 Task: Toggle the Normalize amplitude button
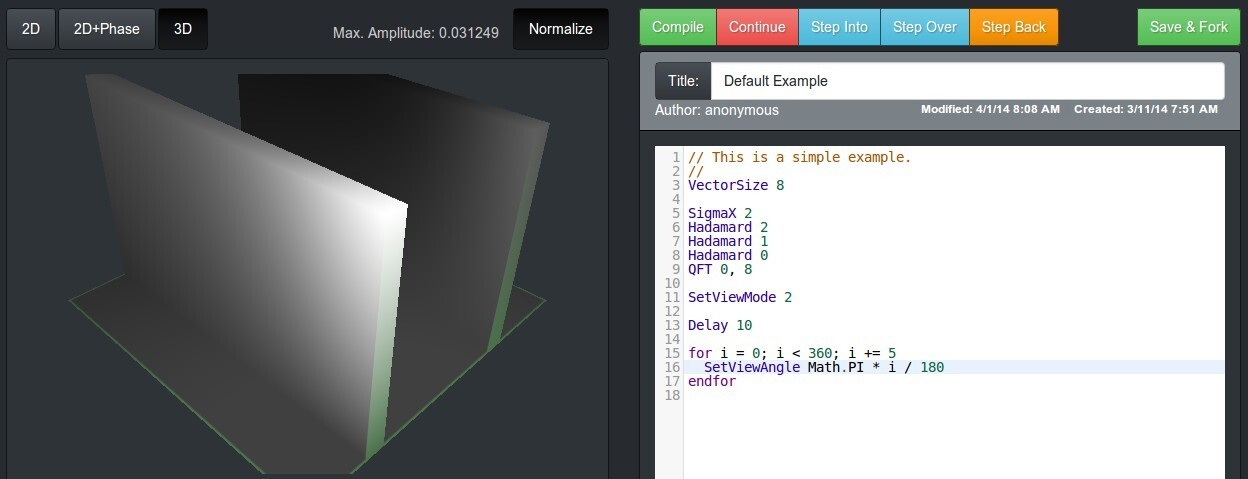coord(560,29)
